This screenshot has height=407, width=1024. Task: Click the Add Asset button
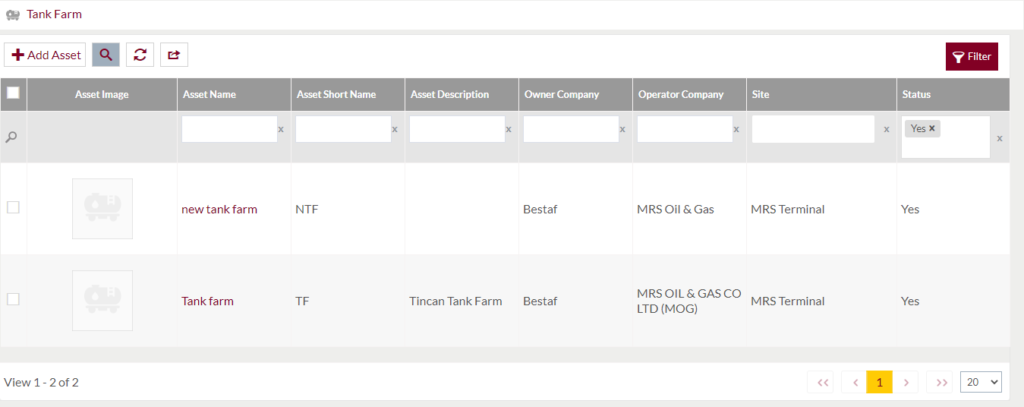(45, 55)
